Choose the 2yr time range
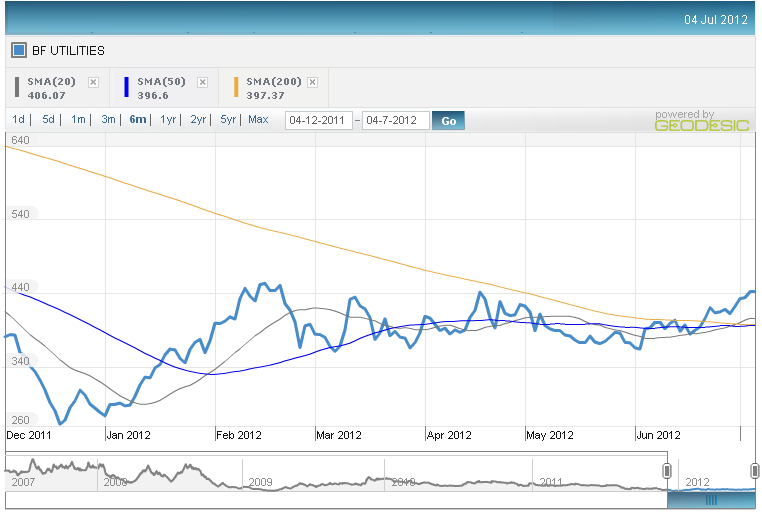Image resolution: width=762 pixels, height=513 pixels. tap(198, 120)
